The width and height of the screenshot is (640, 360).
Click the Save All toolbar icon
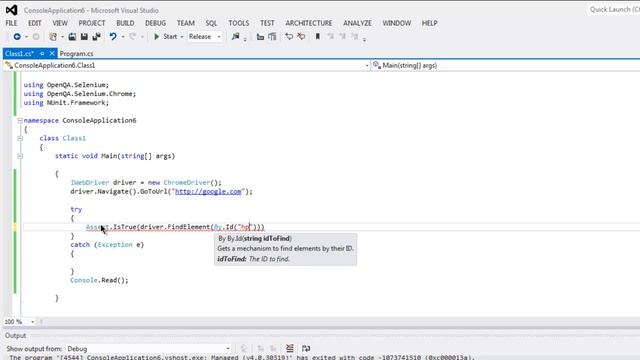click(96, 37)
